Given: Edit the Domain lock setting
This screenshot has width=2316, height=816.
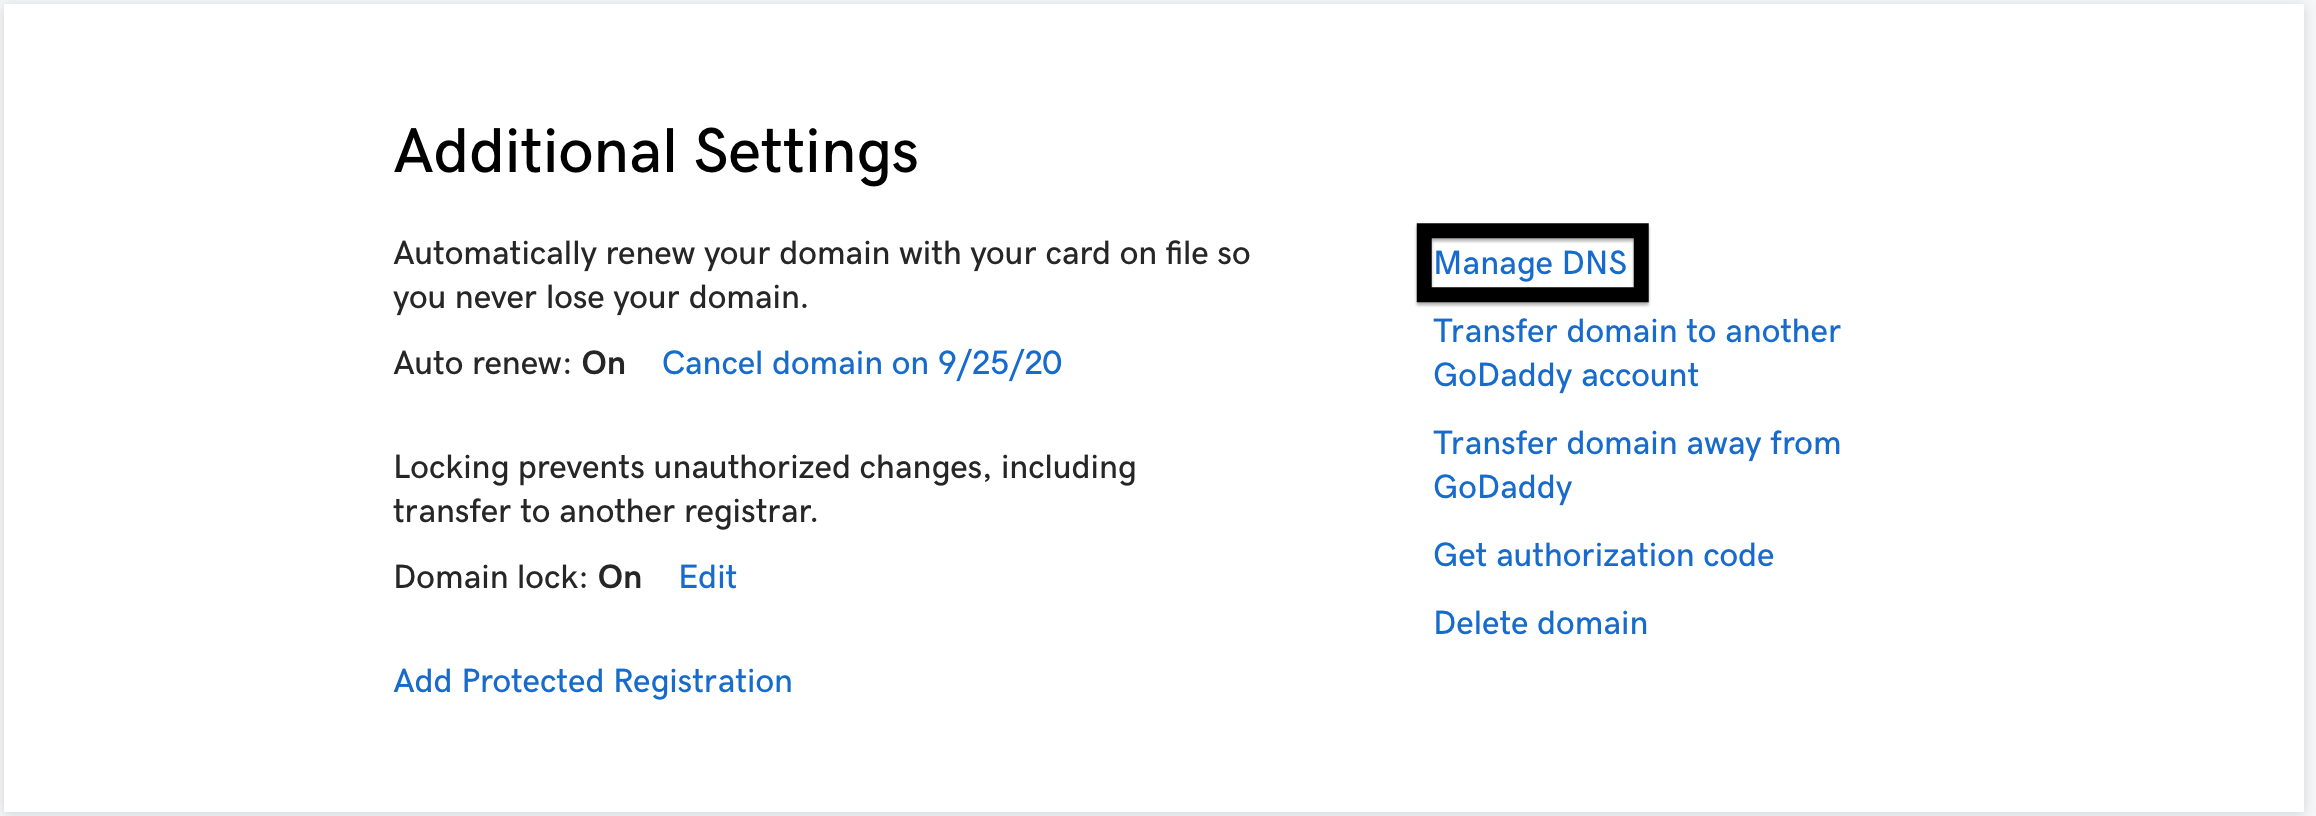Looking at the screenshot, I should click(707, 577).
